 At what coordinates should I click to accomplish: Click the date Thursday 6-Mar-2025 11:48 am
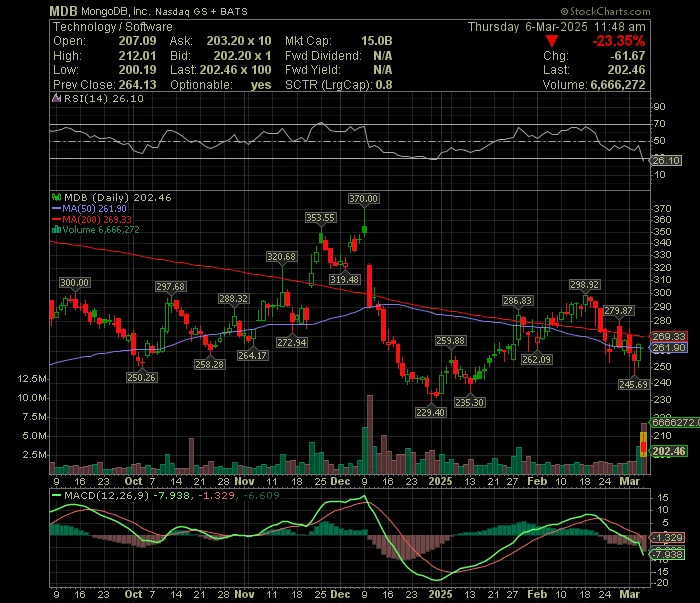click(x=557, y=27)
